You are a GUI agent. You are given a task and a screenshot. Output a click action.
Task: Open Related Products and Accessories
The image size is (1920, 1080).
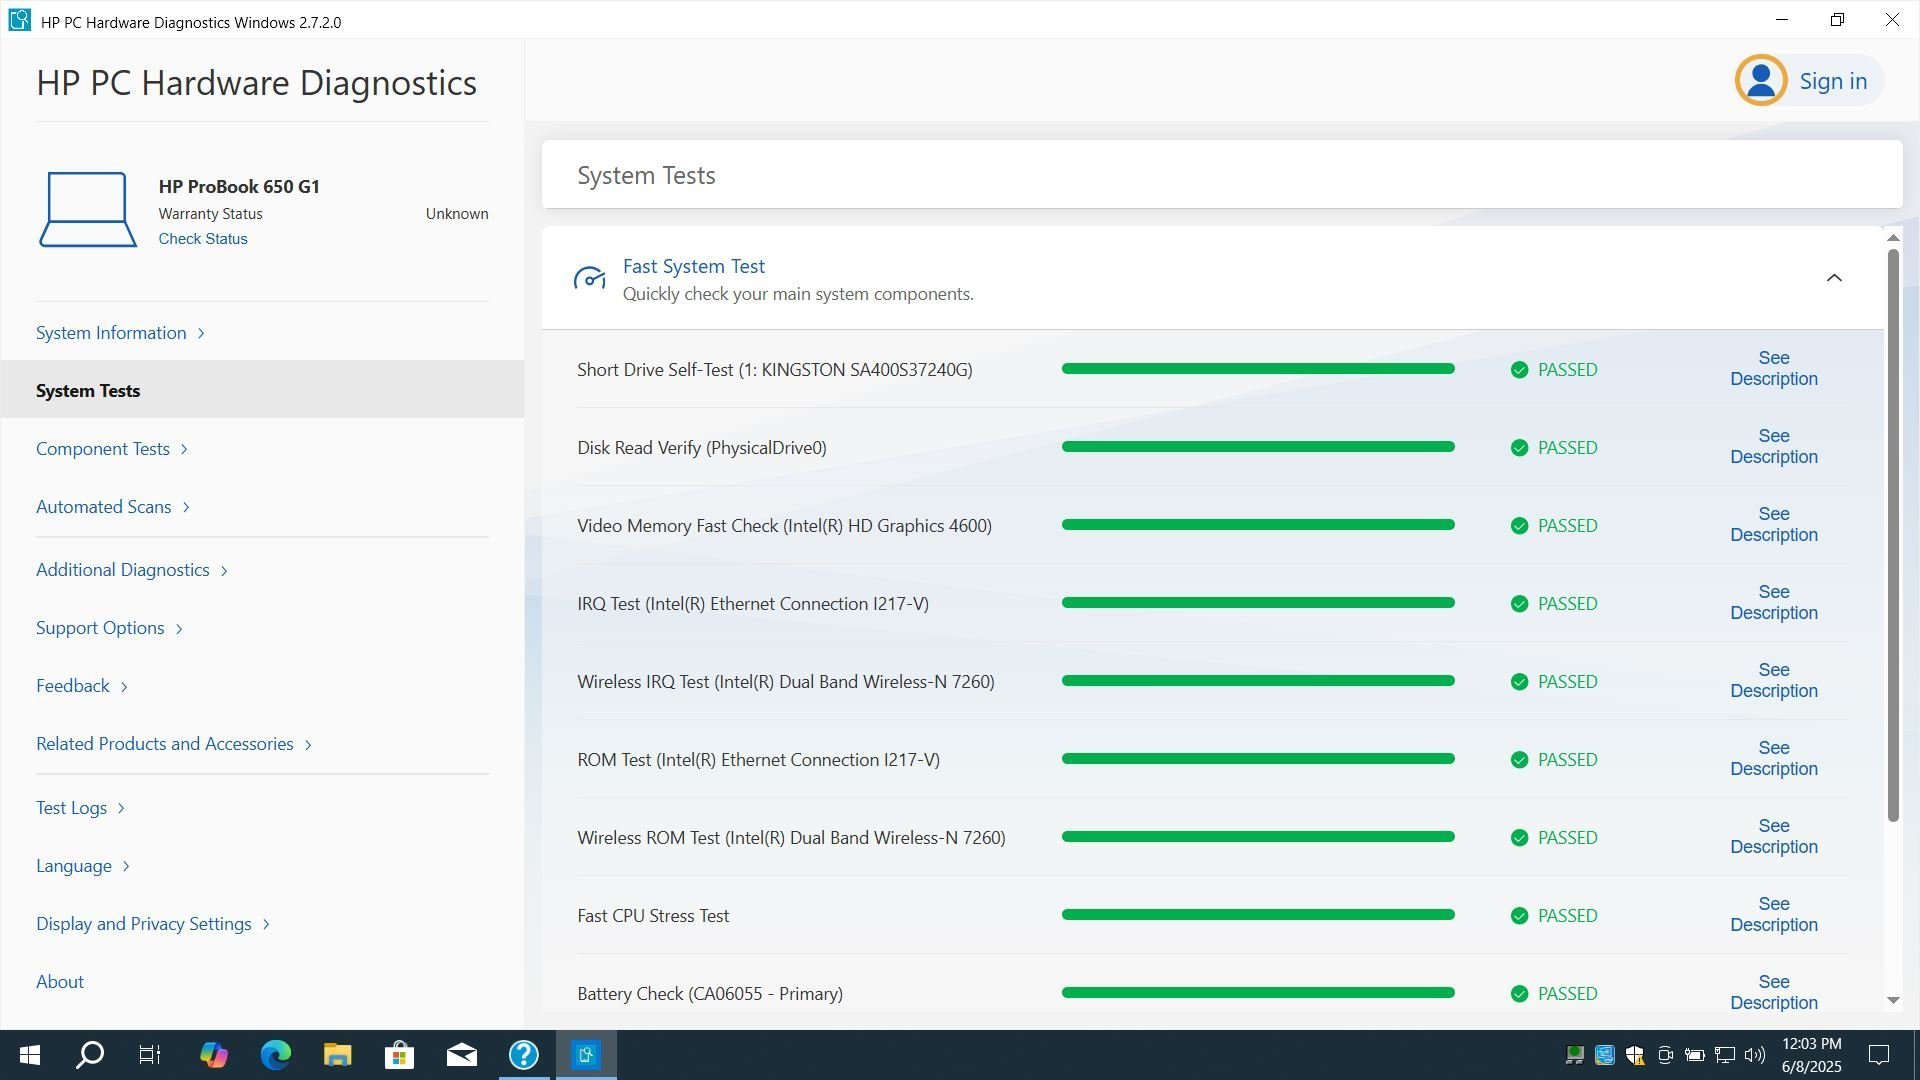click(174, 744)
